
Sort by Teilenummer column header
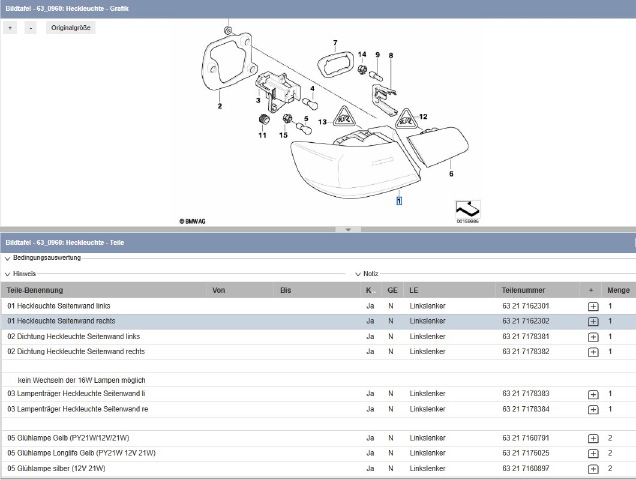tap(523, 290)
